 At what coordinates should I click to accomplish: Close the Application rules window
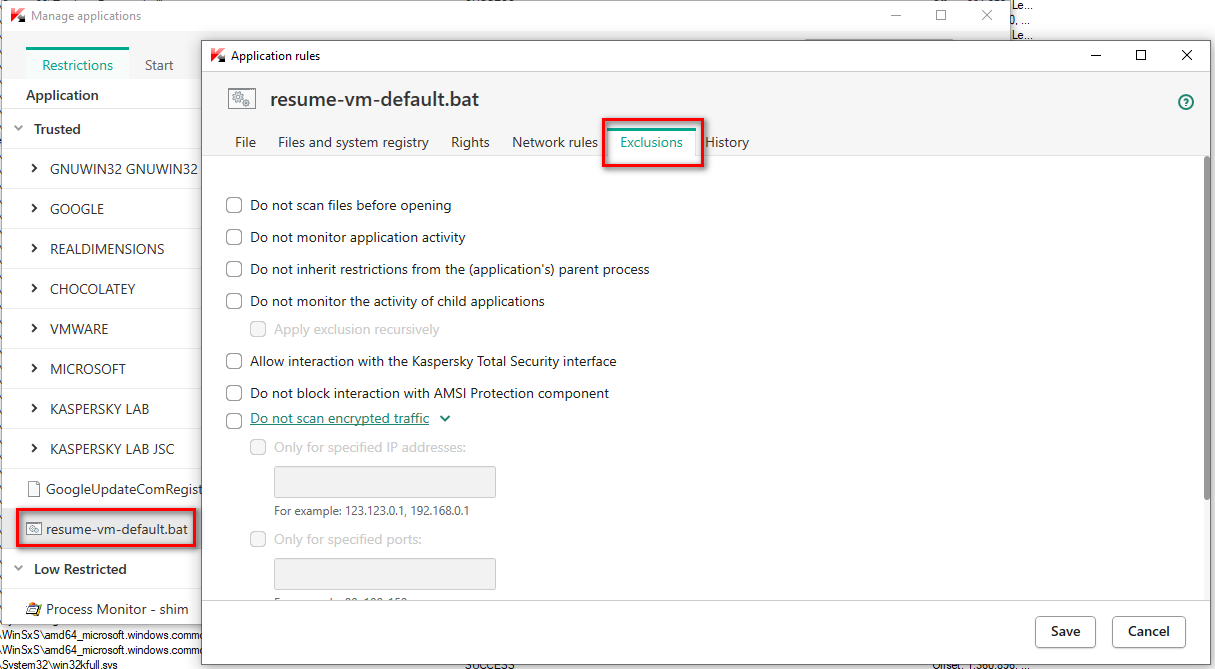1187,56
